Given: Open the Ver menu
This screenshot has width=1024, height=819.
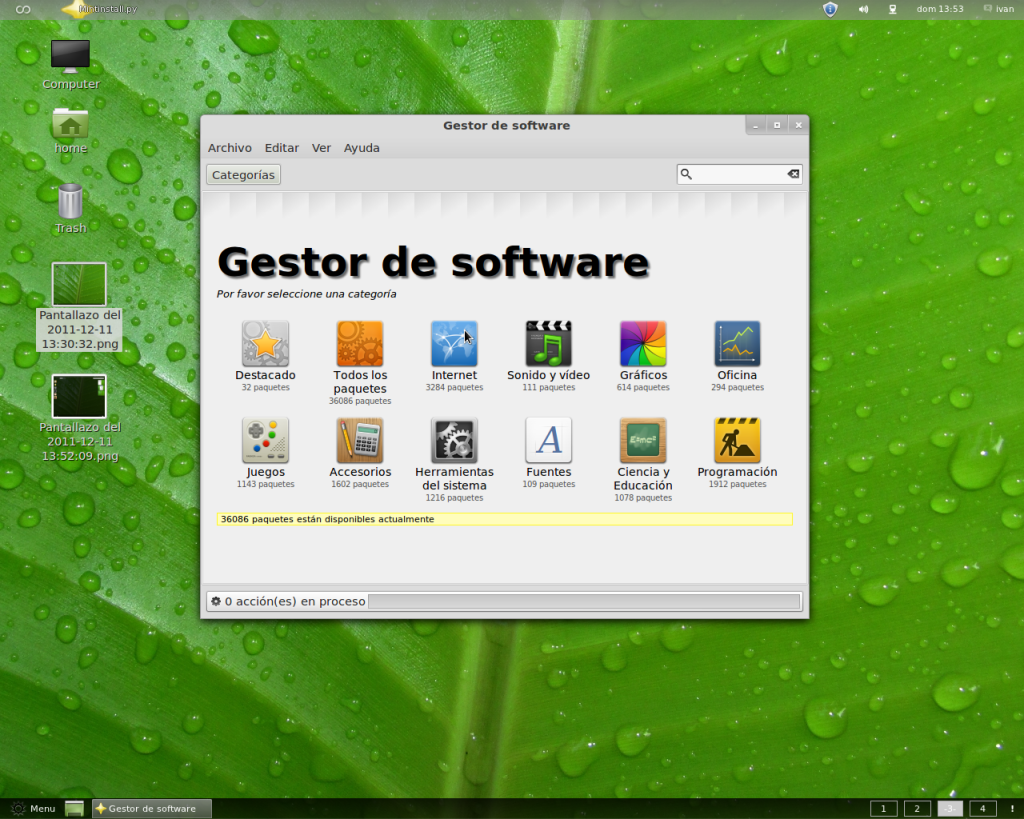Looking at the screenshot, I should click(x=321, y=147).
